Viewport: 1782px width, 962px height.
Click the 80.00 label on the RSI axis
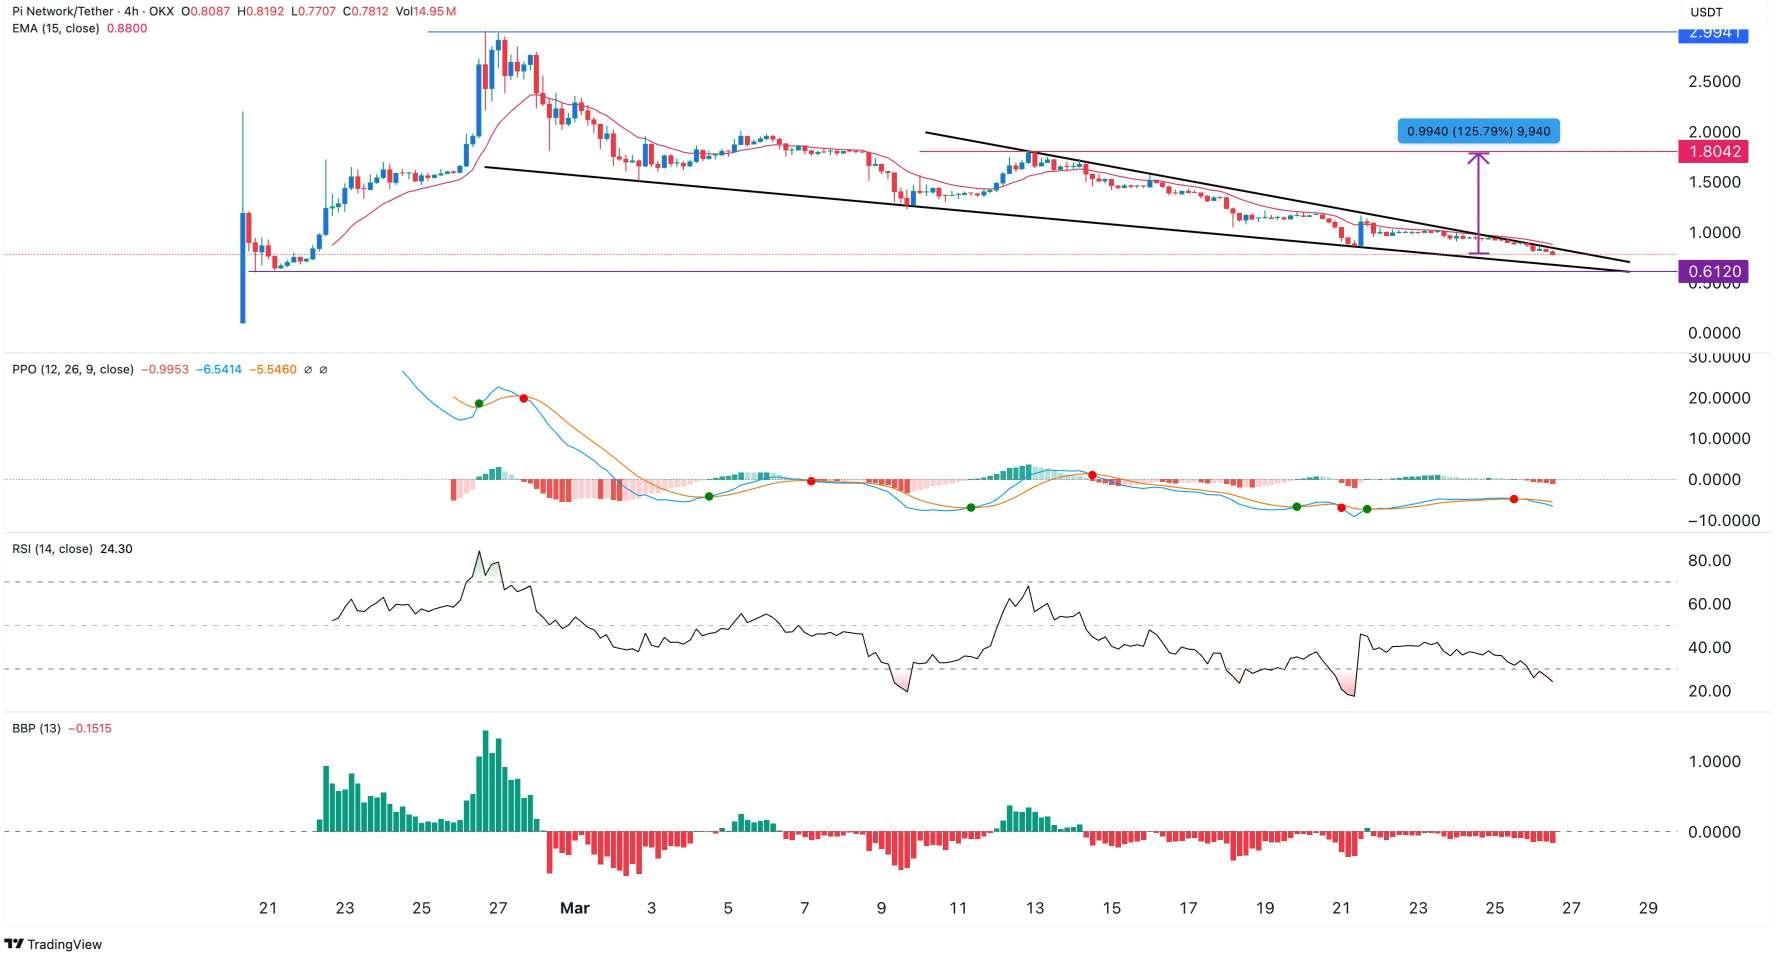coord(1709,561)
